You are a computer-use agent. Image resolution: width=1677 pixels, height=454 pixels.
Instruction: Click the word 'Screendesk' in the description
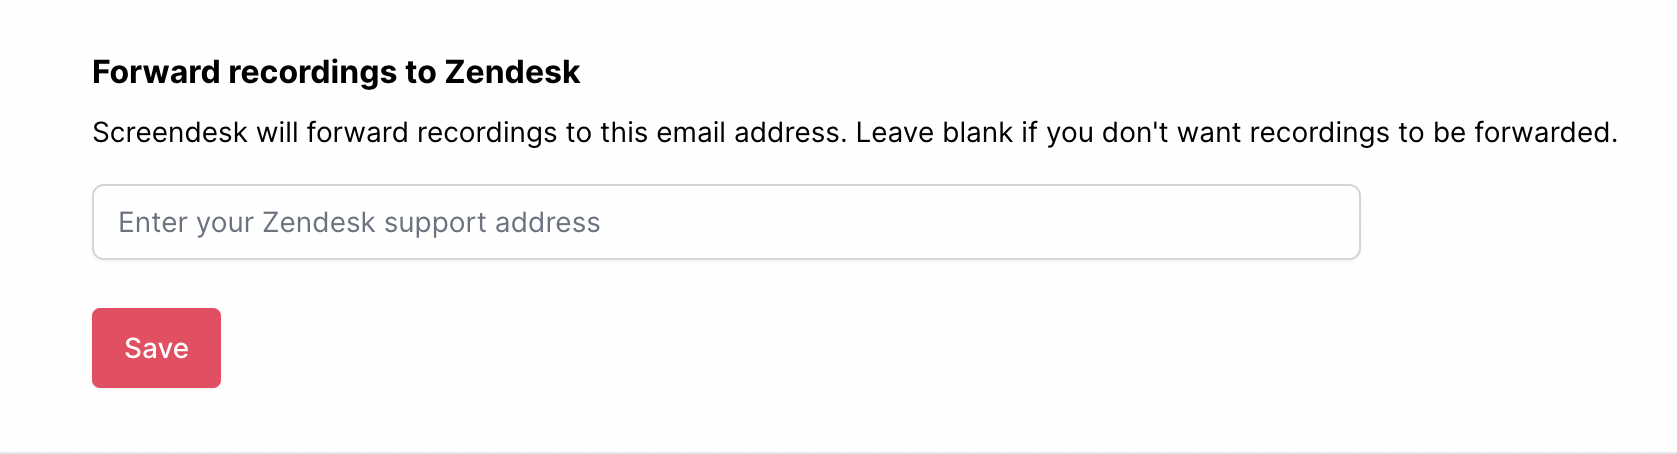(x=169, y=132)
